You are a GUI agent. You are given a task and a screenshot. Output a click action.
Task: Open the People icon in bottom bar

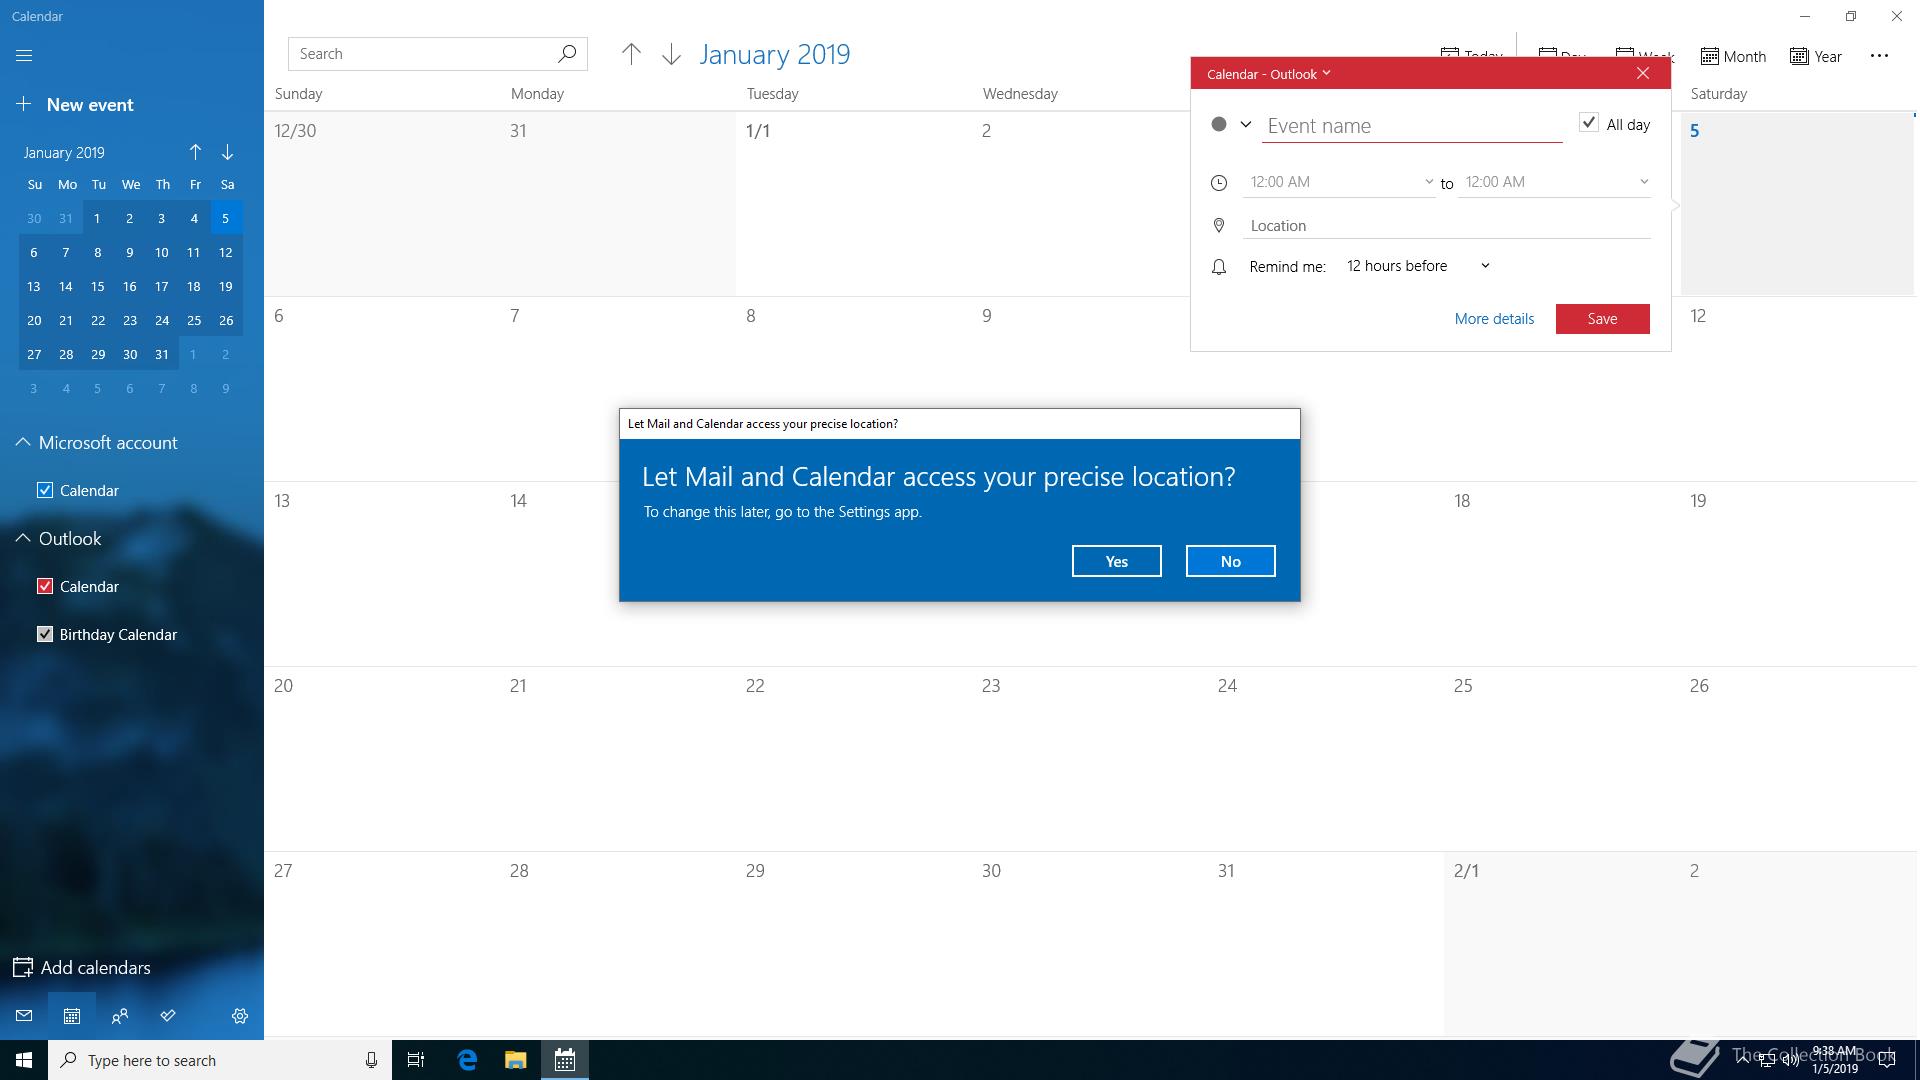pos(120,1016)
